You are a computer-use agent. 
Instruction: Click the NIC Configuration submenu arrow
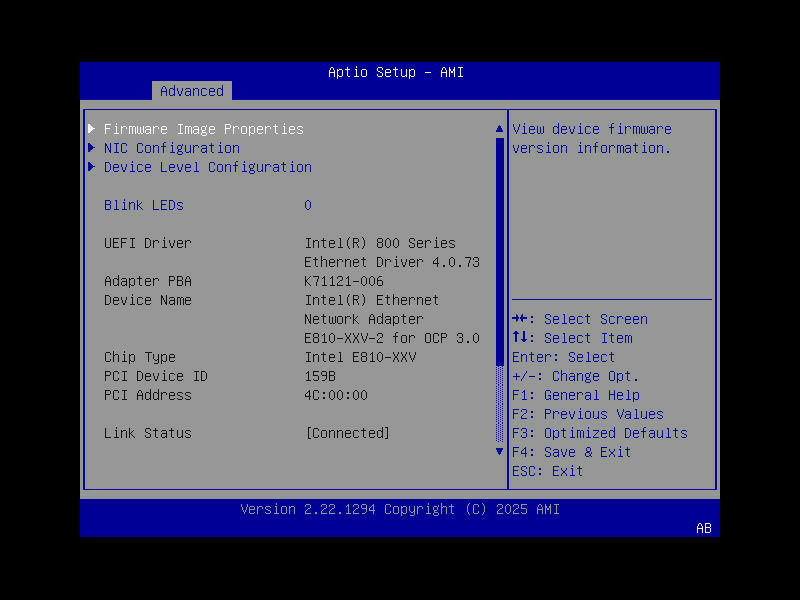pos(91,147)
